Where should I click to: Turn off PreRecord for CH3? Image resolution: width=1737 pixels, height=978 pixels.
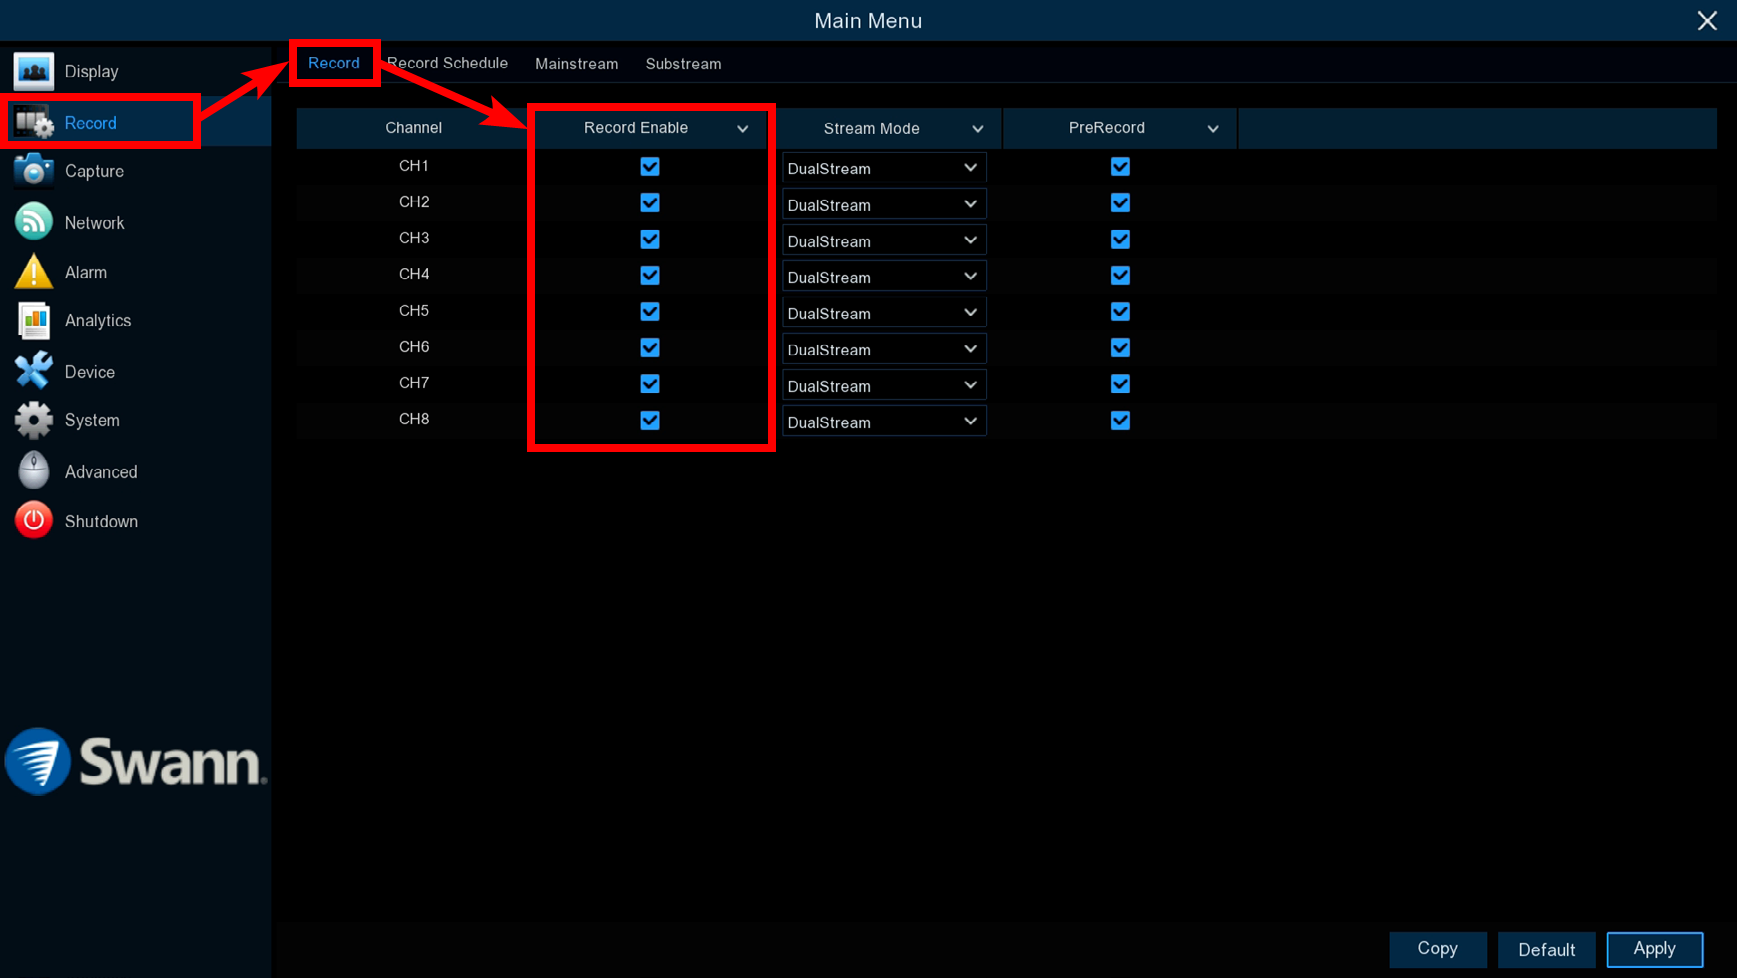1120,240
